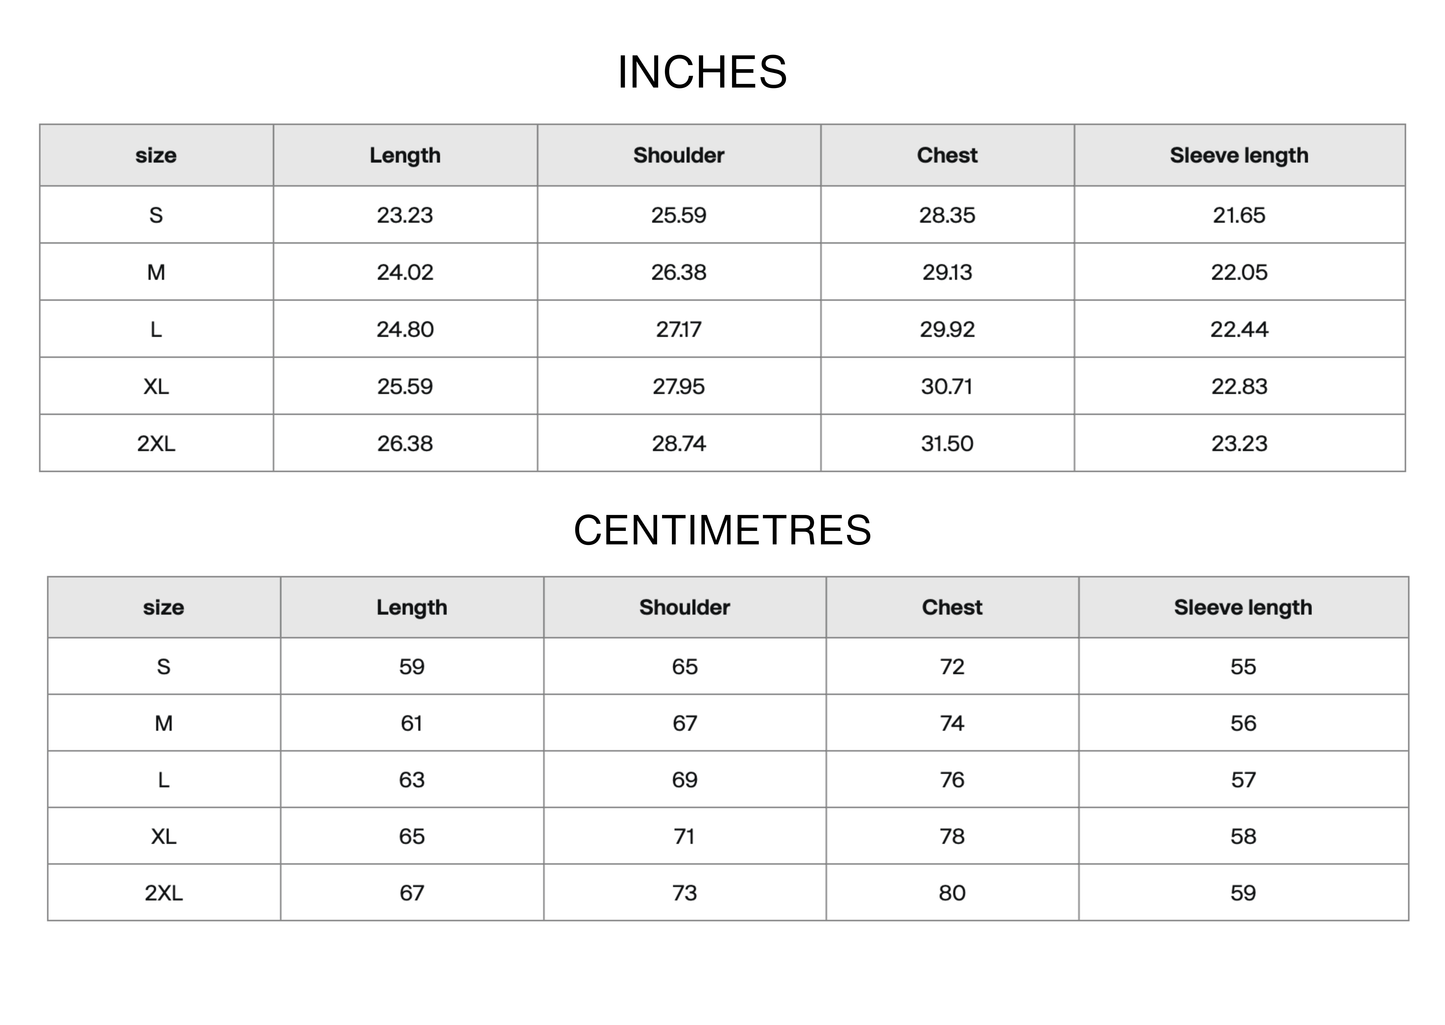Select the Shoulder header in inches table
Screen dimensions: 1445x1025
pos(679,155)
